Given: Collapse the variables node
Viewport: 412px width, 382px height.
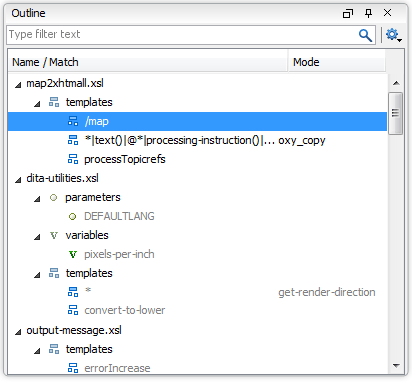Looking at the screenshot, I should (37, 237).
